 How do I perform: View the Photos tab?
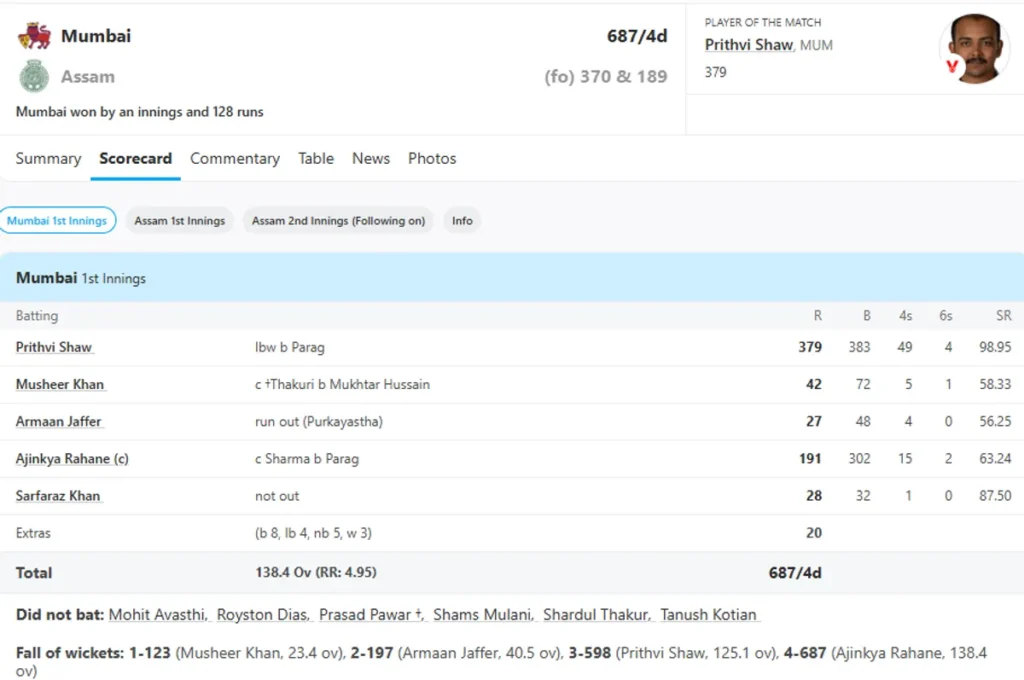(x=432, y=158)
